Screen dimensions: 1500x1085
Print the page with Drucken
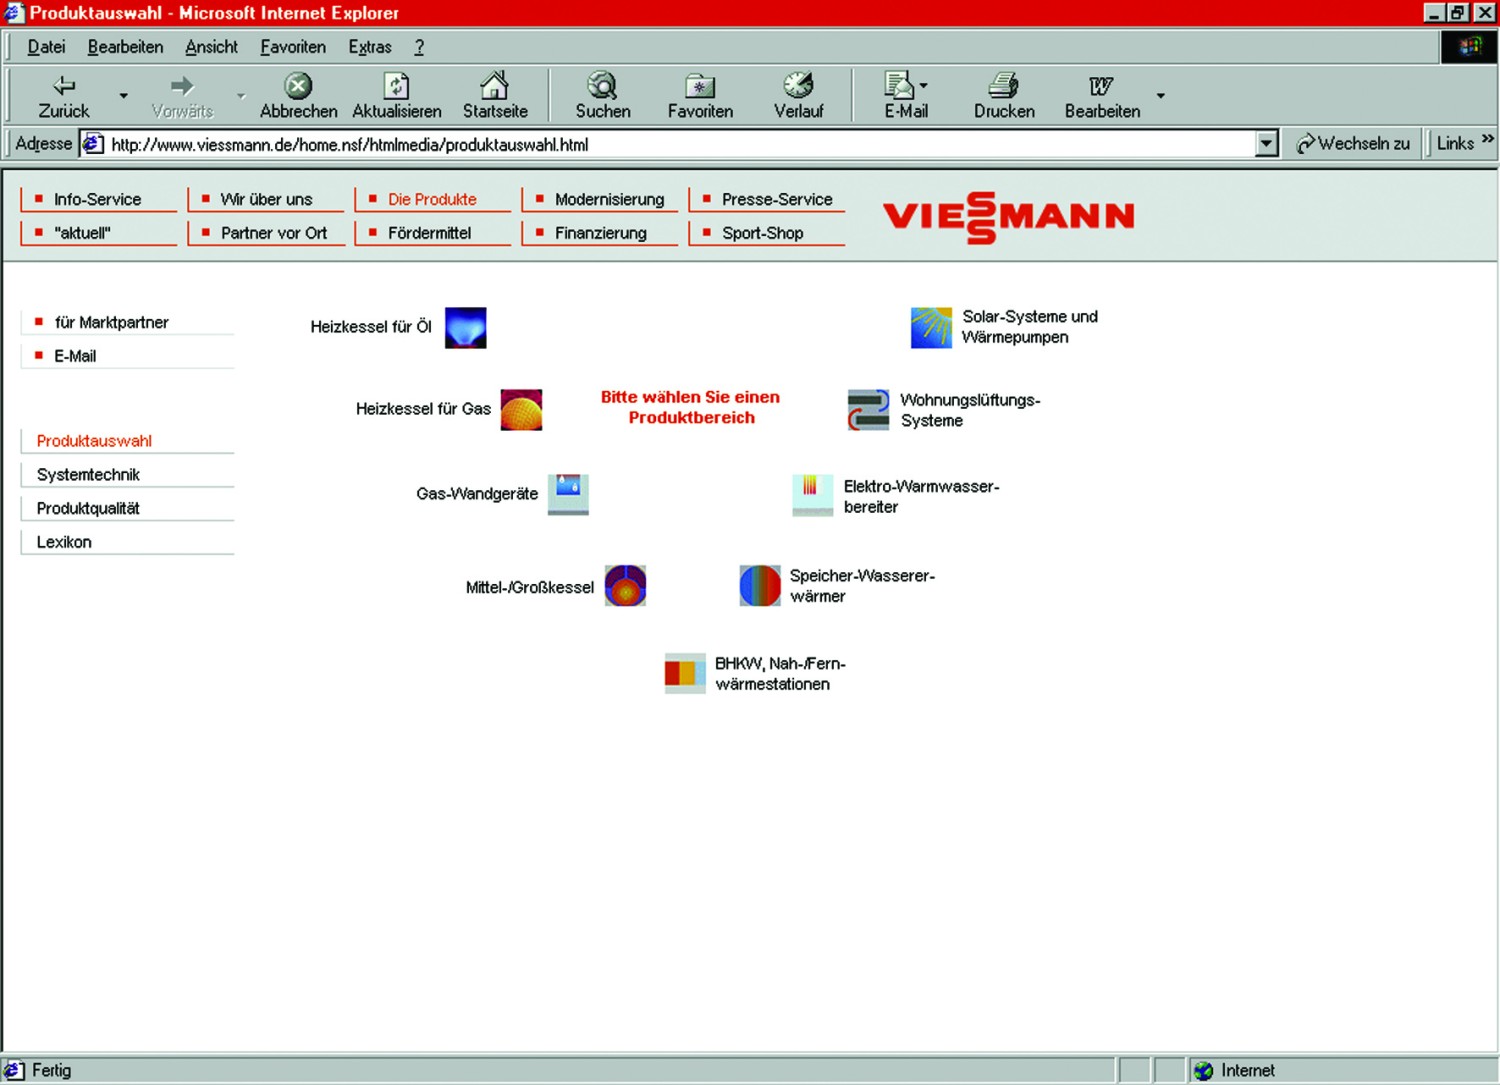tap(1004, 96)
